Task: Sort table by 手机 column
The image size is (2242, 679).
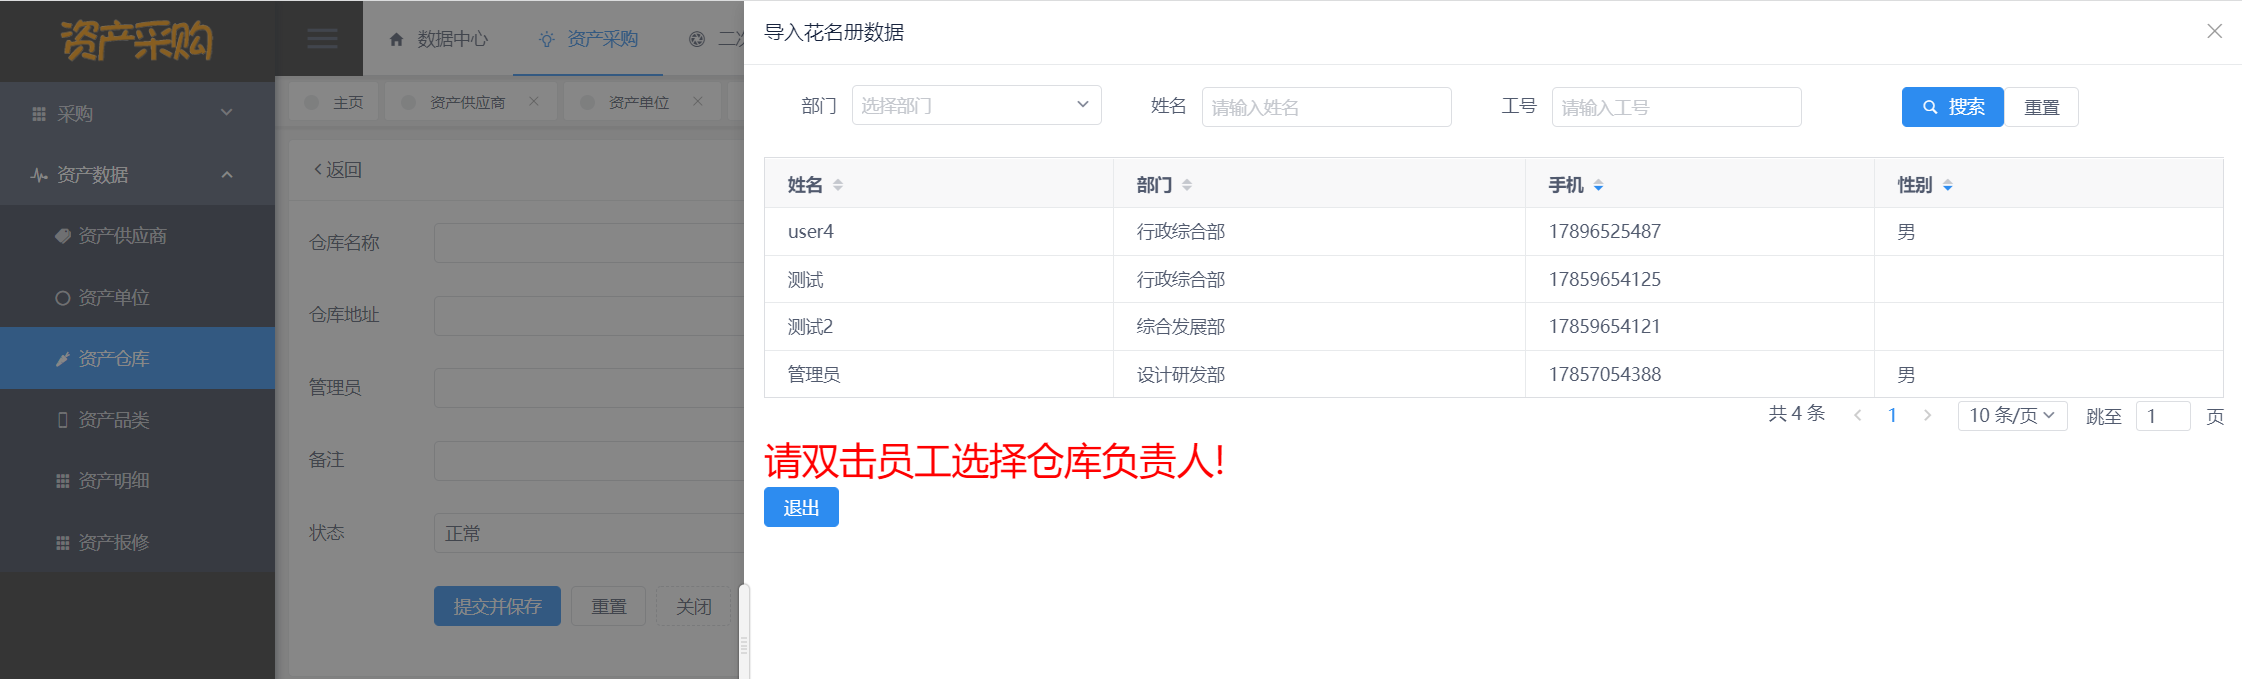Action: [1598, 185]
